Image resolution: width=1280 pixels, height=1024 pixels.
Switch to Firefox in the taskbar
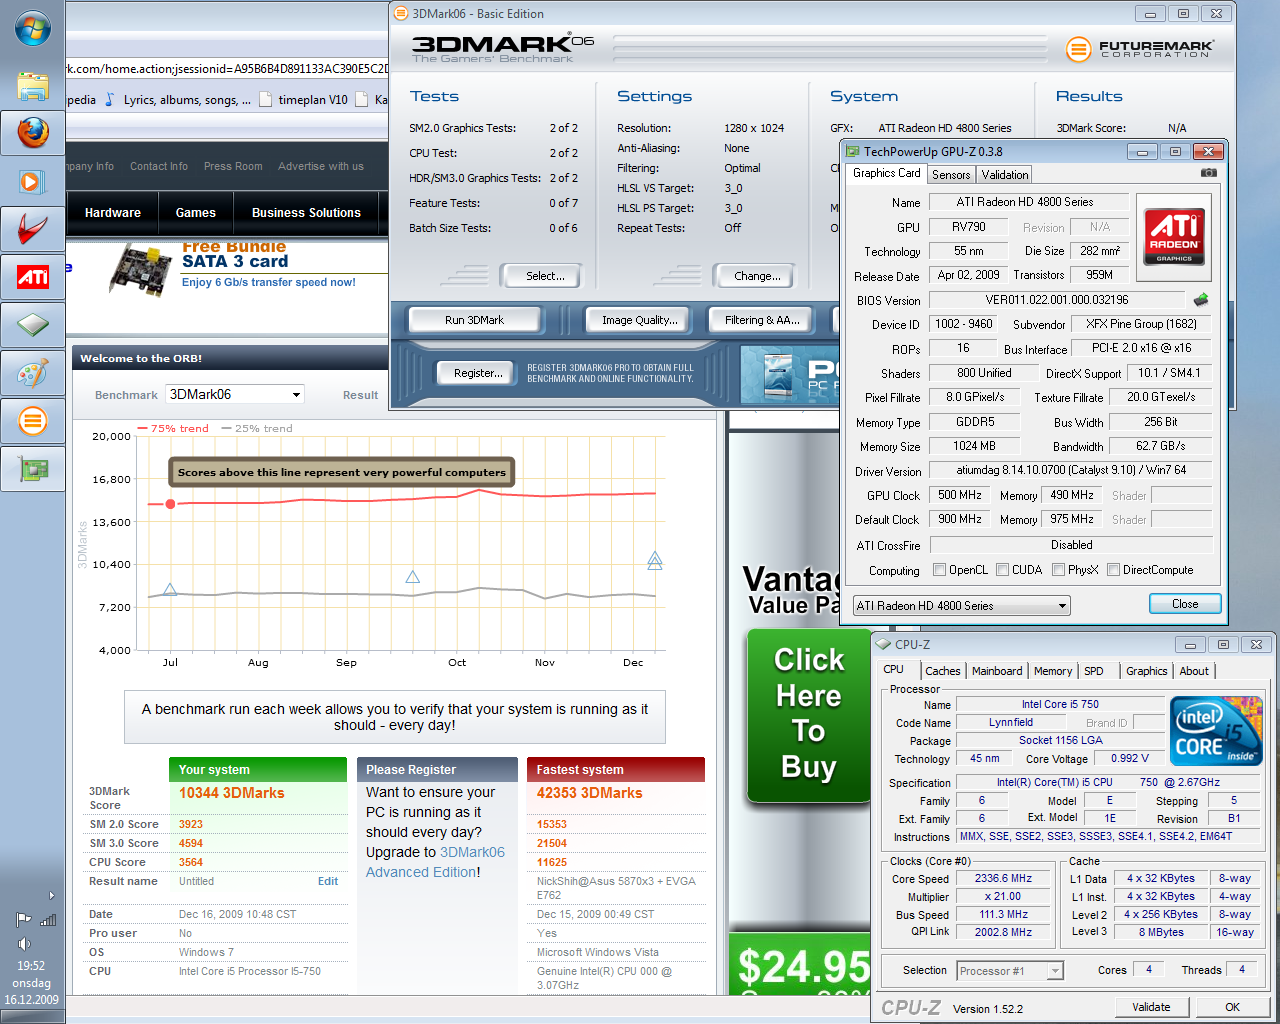(x=32, y=133)
